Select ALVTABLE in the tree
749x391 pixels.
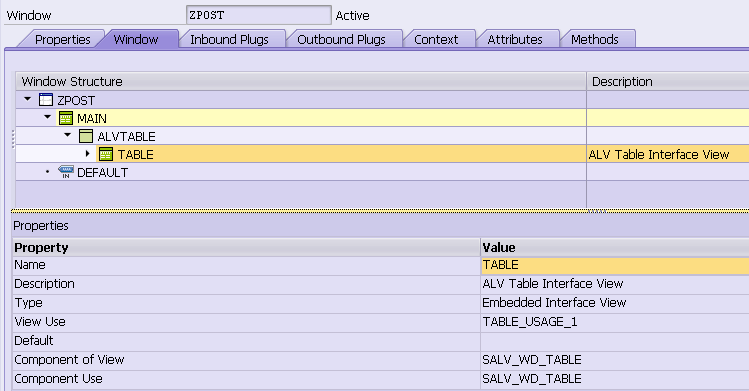127,137
